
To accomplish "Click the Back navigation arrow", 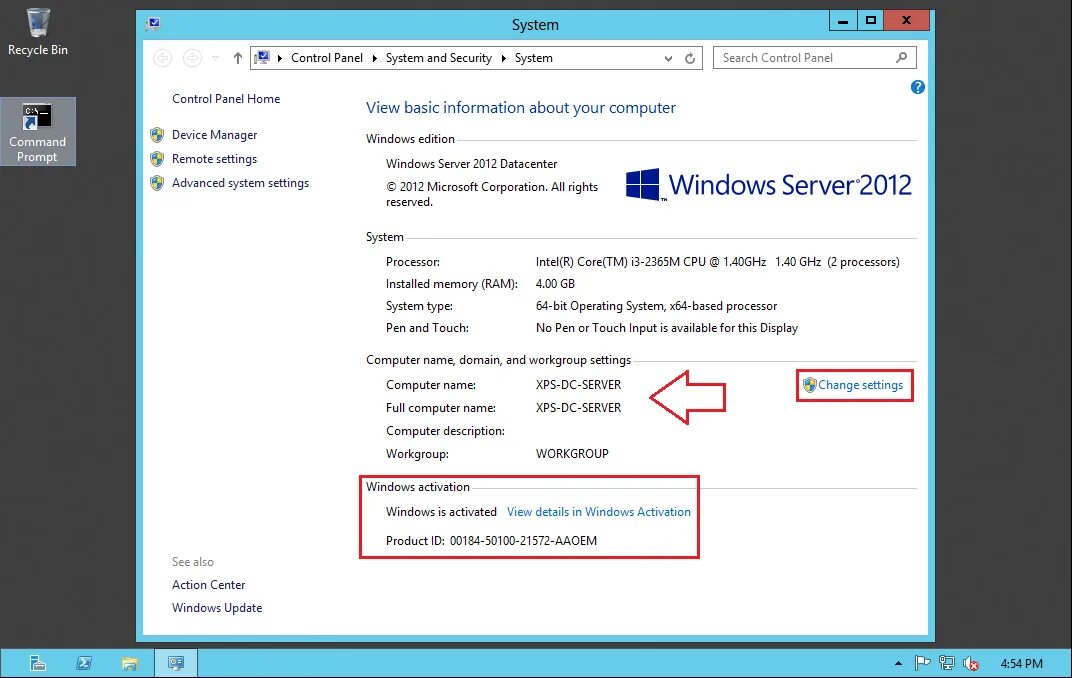I will [163, 58].
